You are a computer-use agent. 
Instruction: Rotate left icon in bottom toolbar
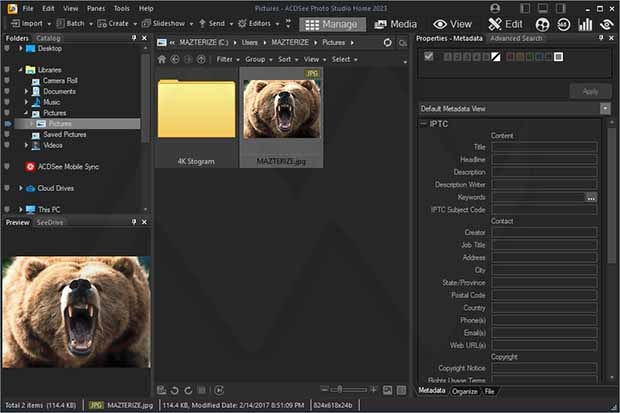tap(175, 390)
